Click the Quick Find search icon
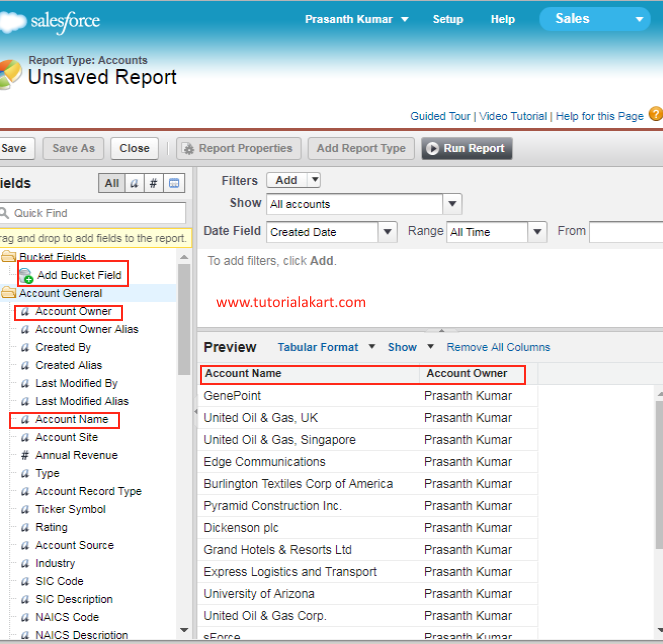Screen dimensions: 663x644 (x=4, y=213)
